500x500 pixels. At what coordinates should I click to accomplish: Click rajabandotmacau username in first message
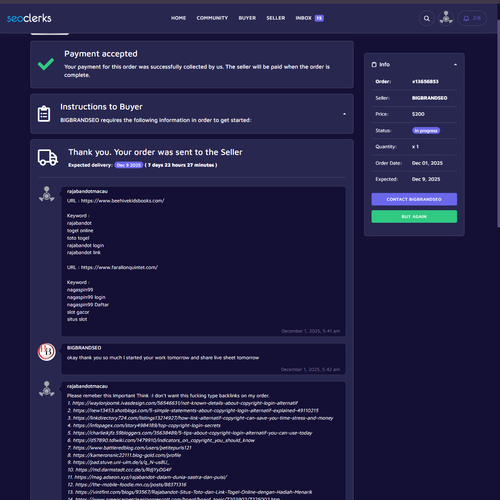(x=87, y=191)
